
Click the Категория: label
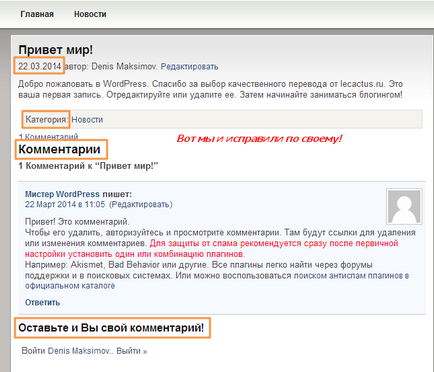(47, 120)
